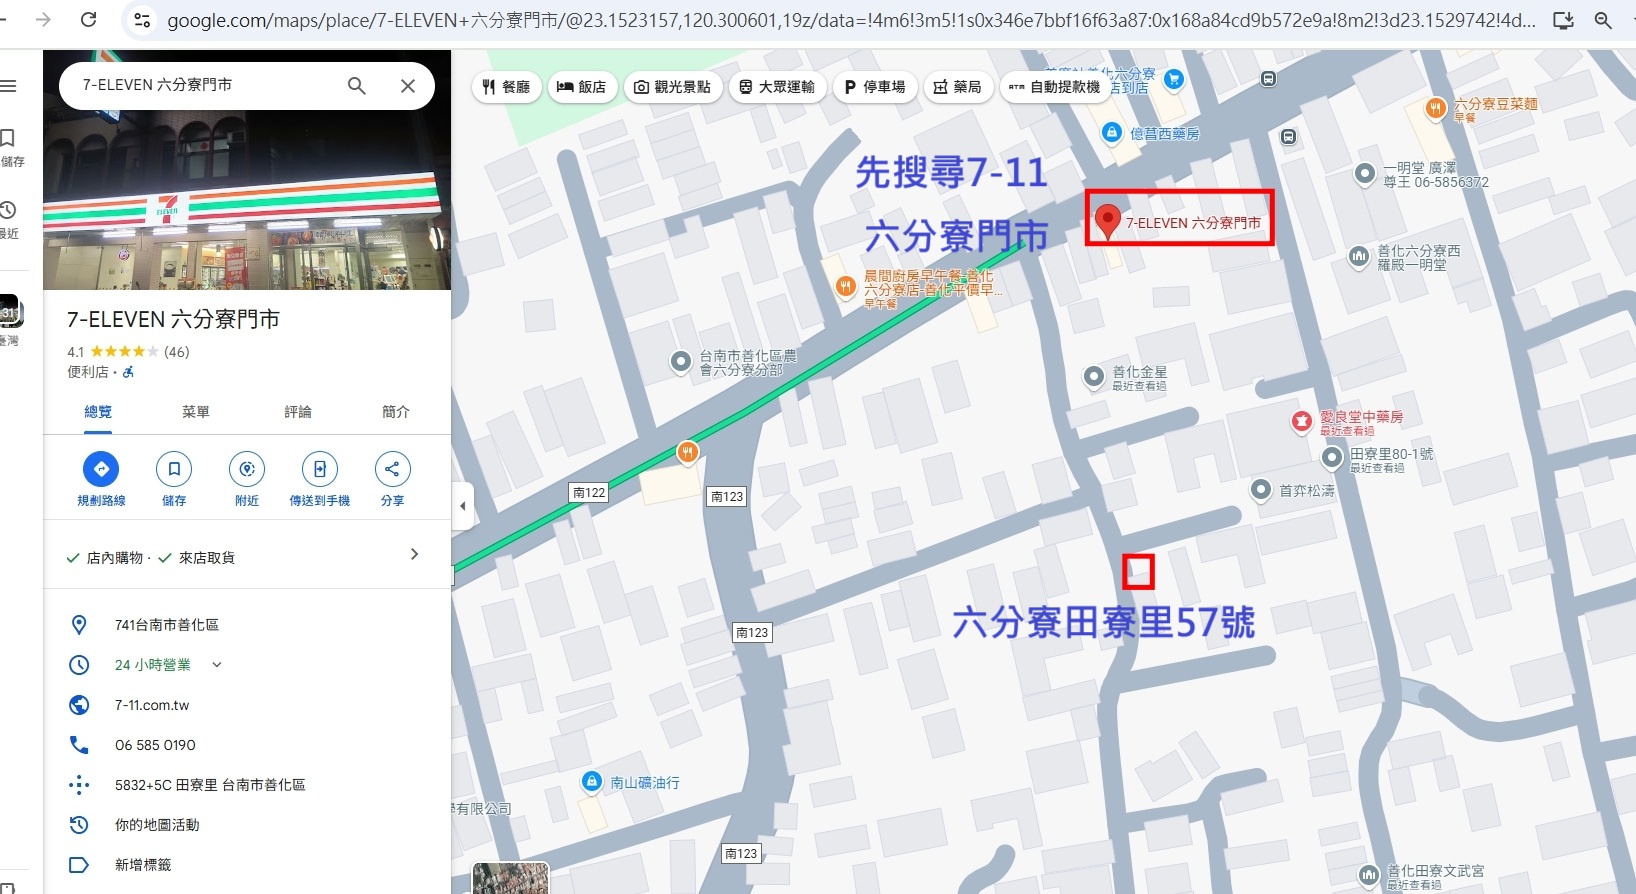Viewport: 1636px width, 894px height.
Task: Select the 自動提款機 ATM filter chip
Action: point(1054,87)
